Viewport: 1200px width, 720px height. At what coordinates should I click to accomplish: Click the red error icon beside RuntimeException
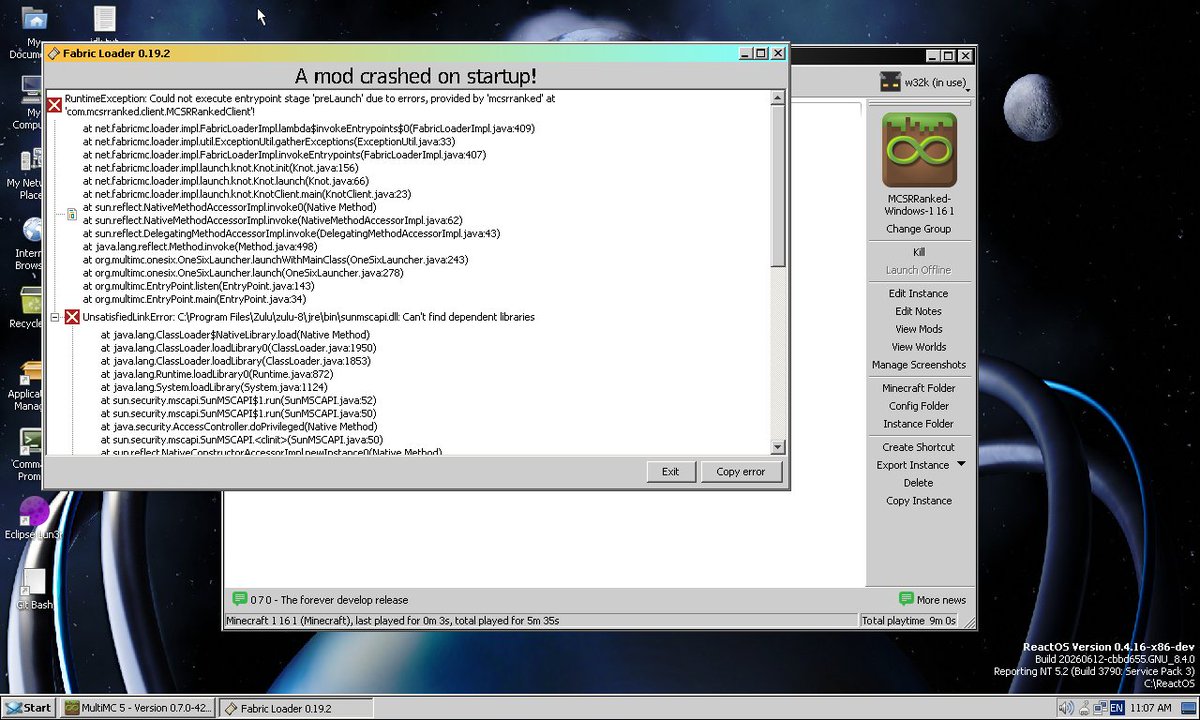pos(55,104)
